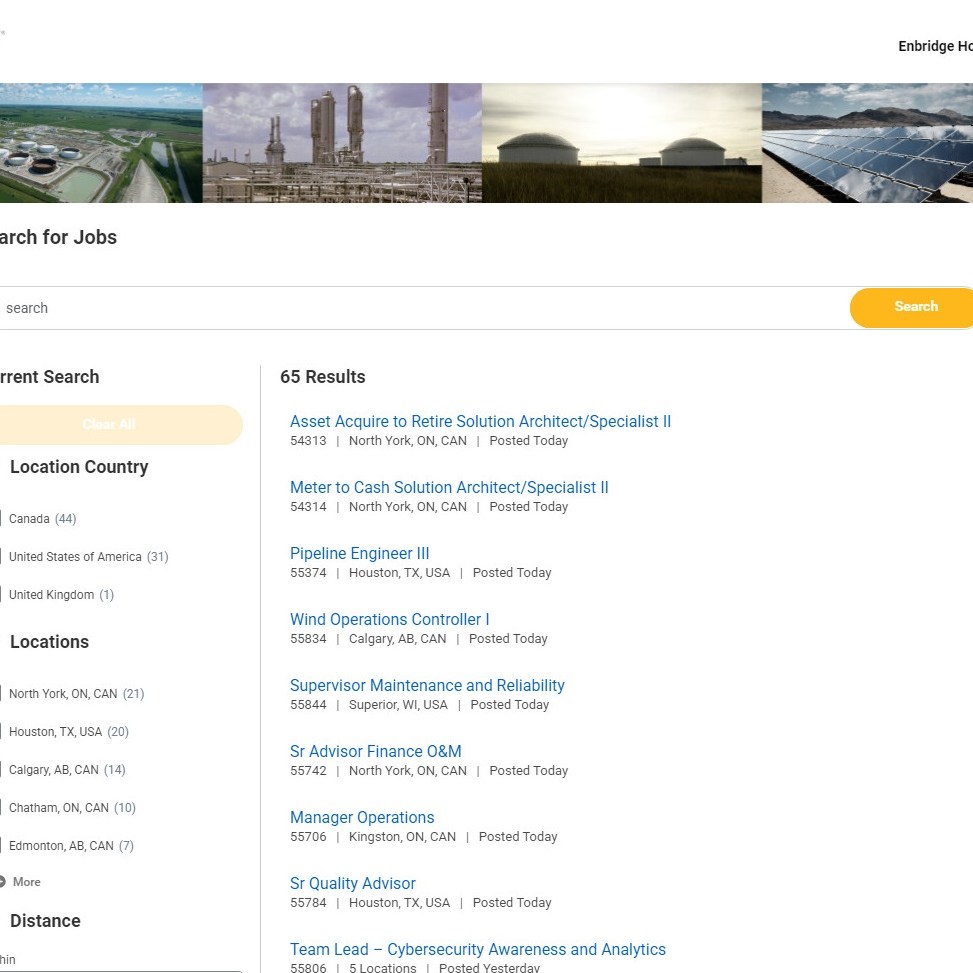Screen dimensions: 973x973
Task: Click the Clear All filters button
Action: coord(110,424)
